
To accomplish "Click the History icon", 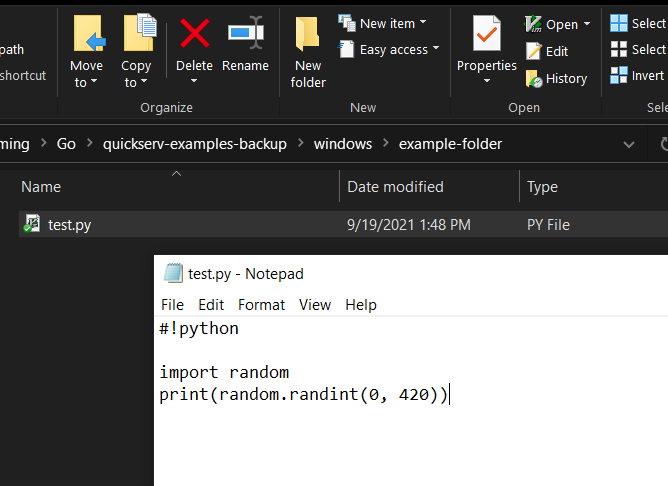I will (556, 78).
